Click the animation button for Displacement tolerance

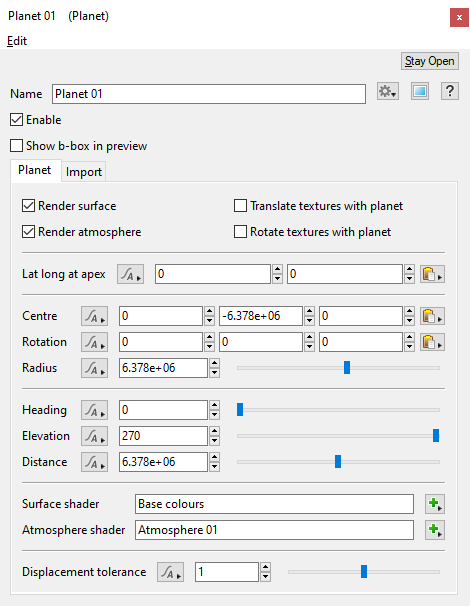(170, 572)
